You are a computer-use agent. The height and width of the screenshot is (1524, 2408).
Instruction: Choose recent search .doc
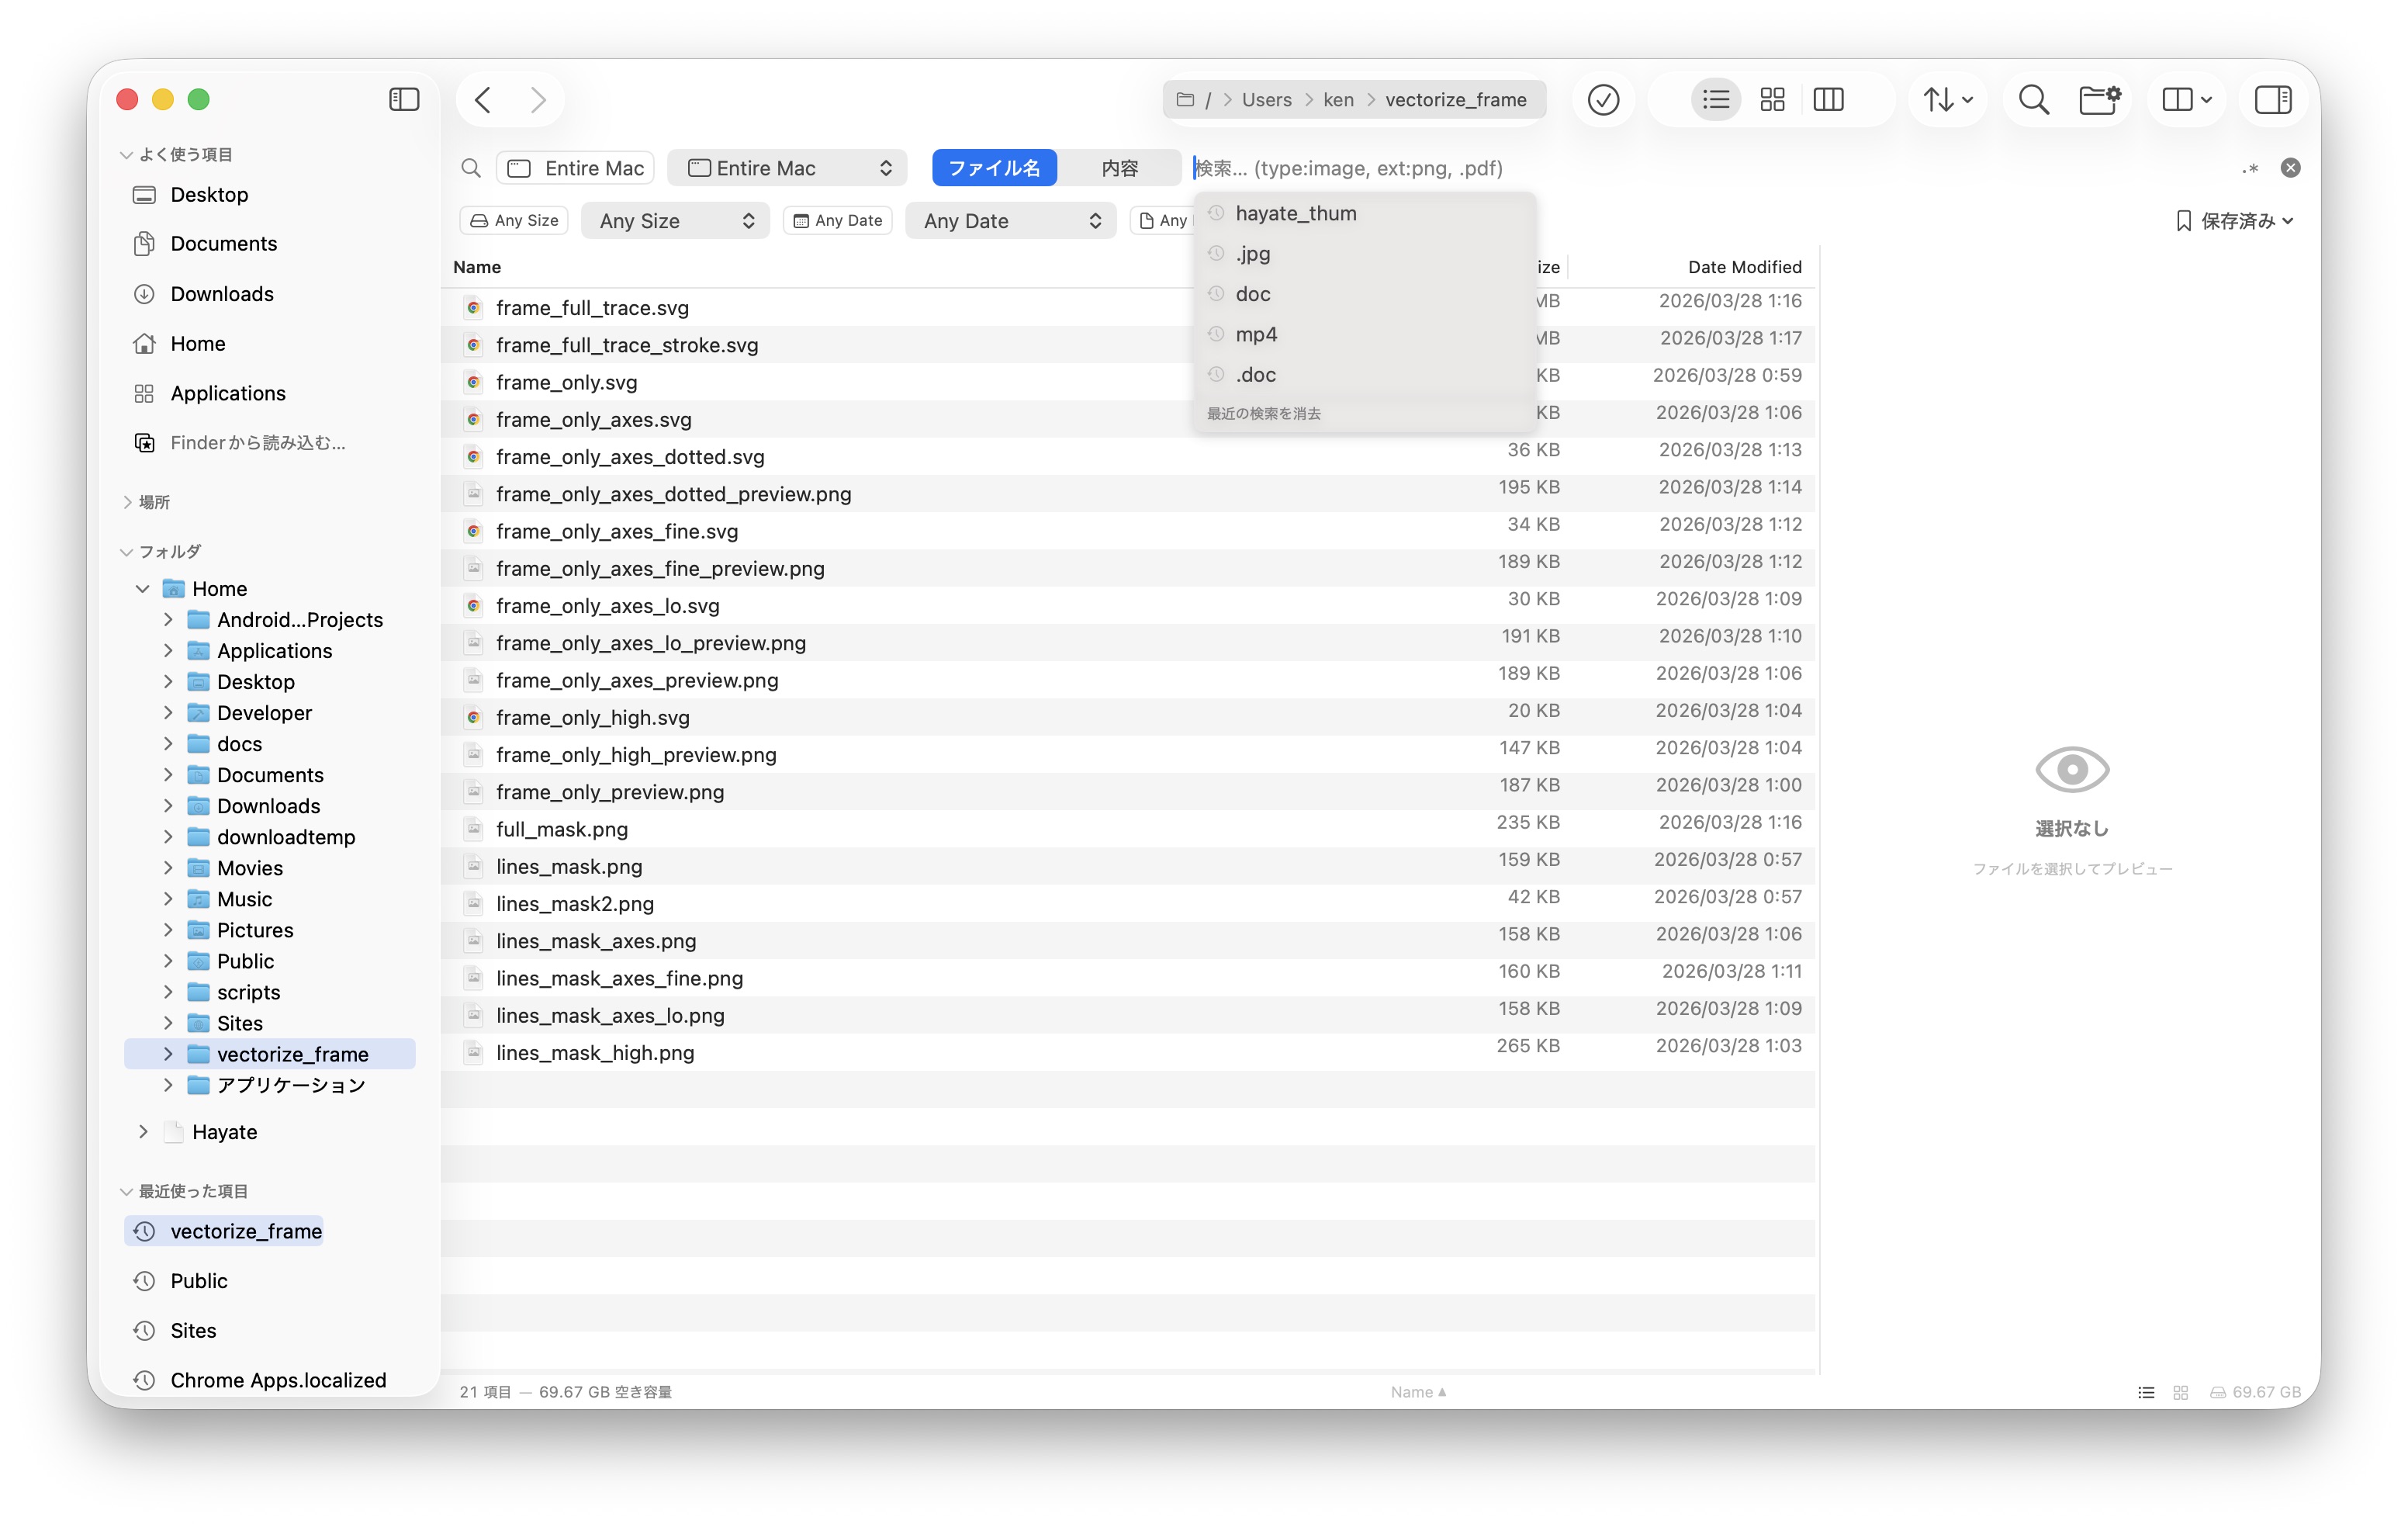(1365, 375)
